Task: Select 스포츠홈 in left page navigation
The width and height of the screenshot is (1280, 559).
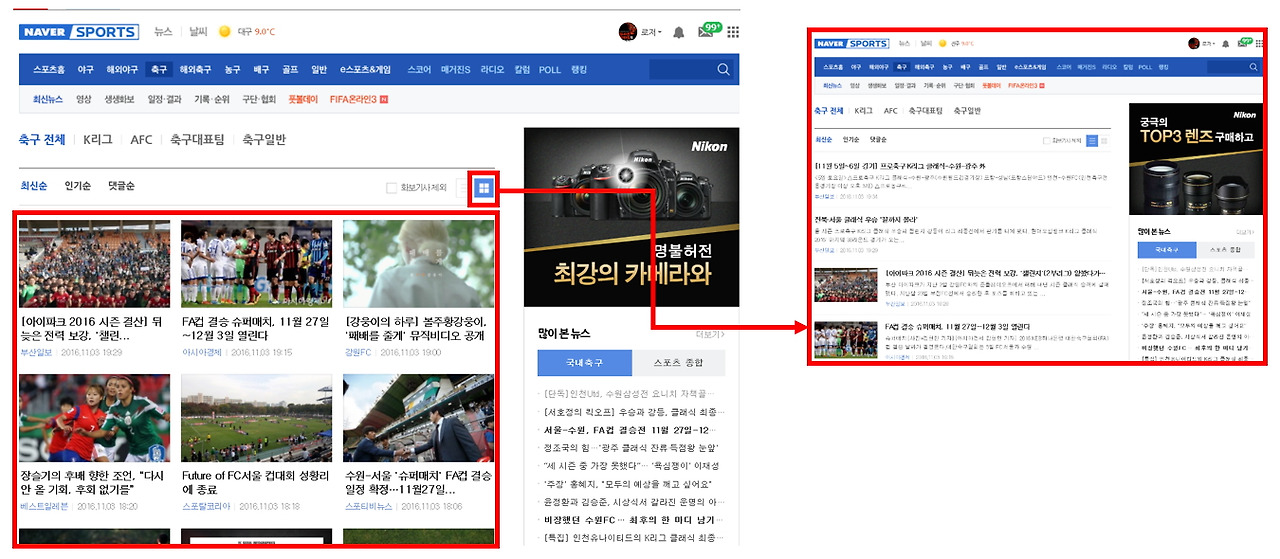Action: 48,69
